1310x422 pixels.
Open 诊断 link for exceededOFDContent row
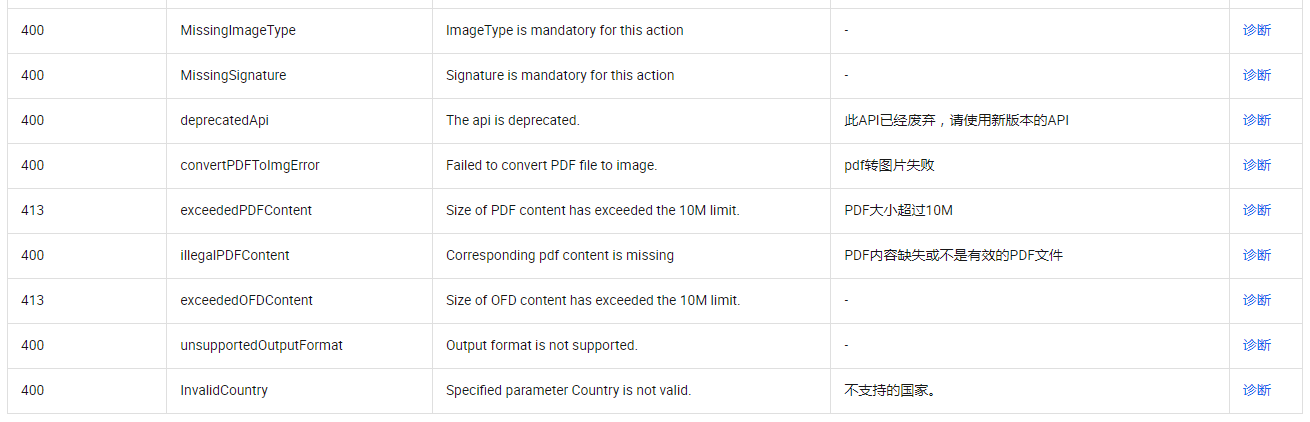coord(1256,300)
